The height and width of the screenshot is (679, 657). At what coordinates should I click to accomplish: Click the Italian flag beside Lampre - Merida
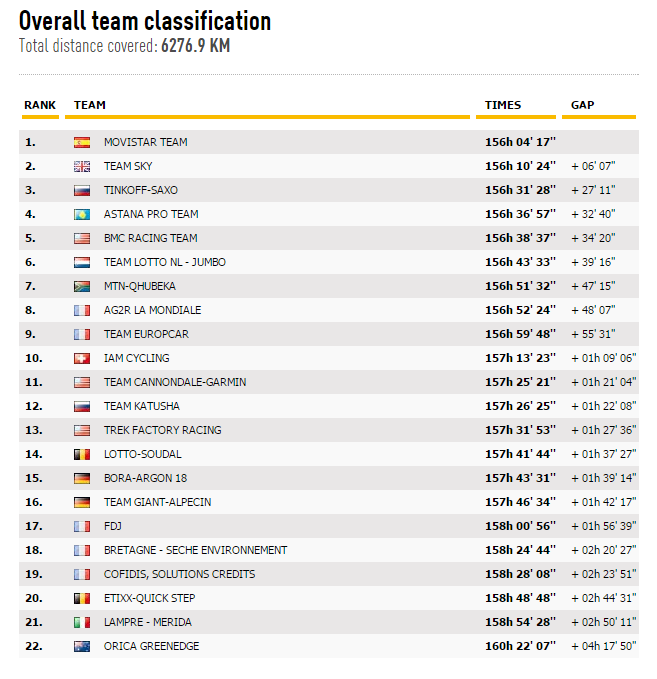[82, 622]
